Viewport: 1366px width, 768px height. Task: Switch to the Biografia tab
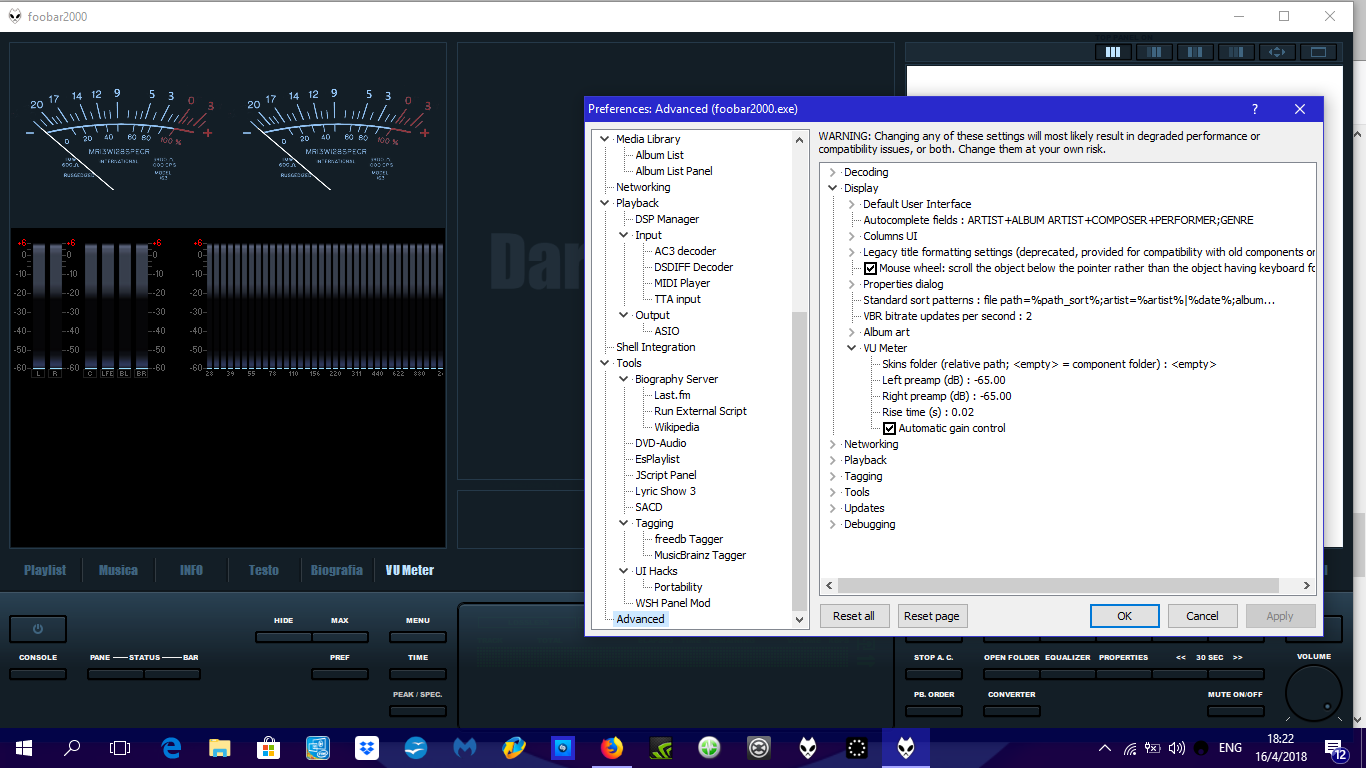click(x=336, y=570)
